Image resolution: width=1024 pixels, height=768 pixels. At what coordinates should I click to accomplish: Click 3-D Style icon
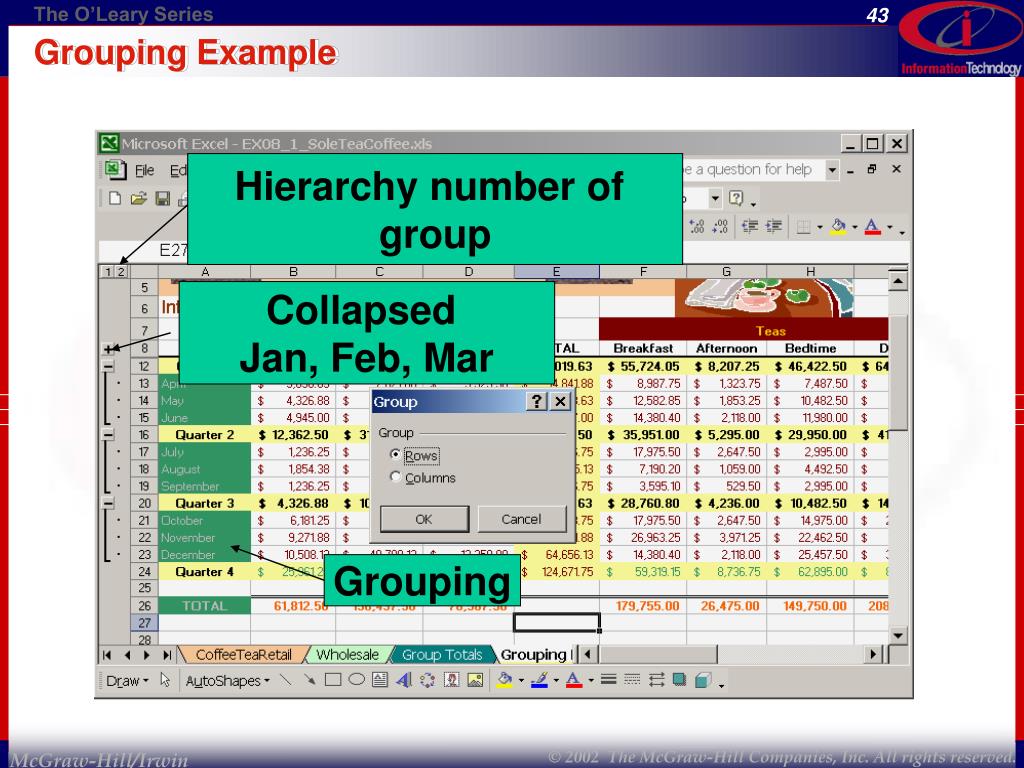703,680
